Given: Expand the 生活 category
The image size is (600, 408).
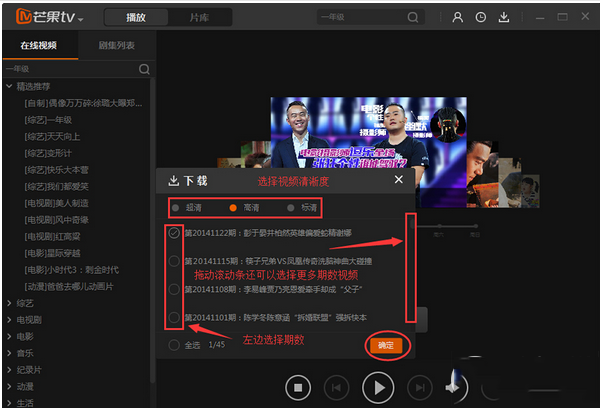Looking at the screenshot, I should point(9,403).
